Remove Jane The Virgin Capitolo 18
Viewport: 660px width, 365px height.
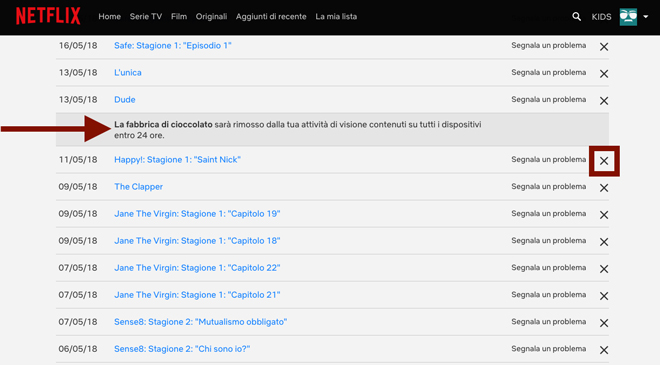pos(604,242)
